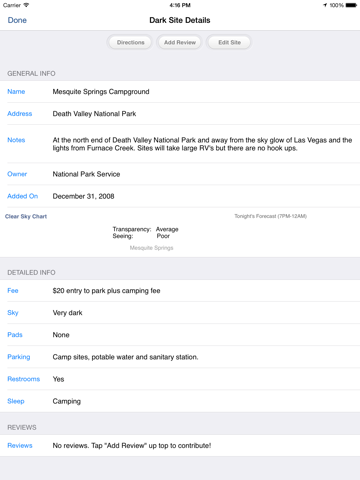Tap the DETAILED INFO section header

point(31,273)
